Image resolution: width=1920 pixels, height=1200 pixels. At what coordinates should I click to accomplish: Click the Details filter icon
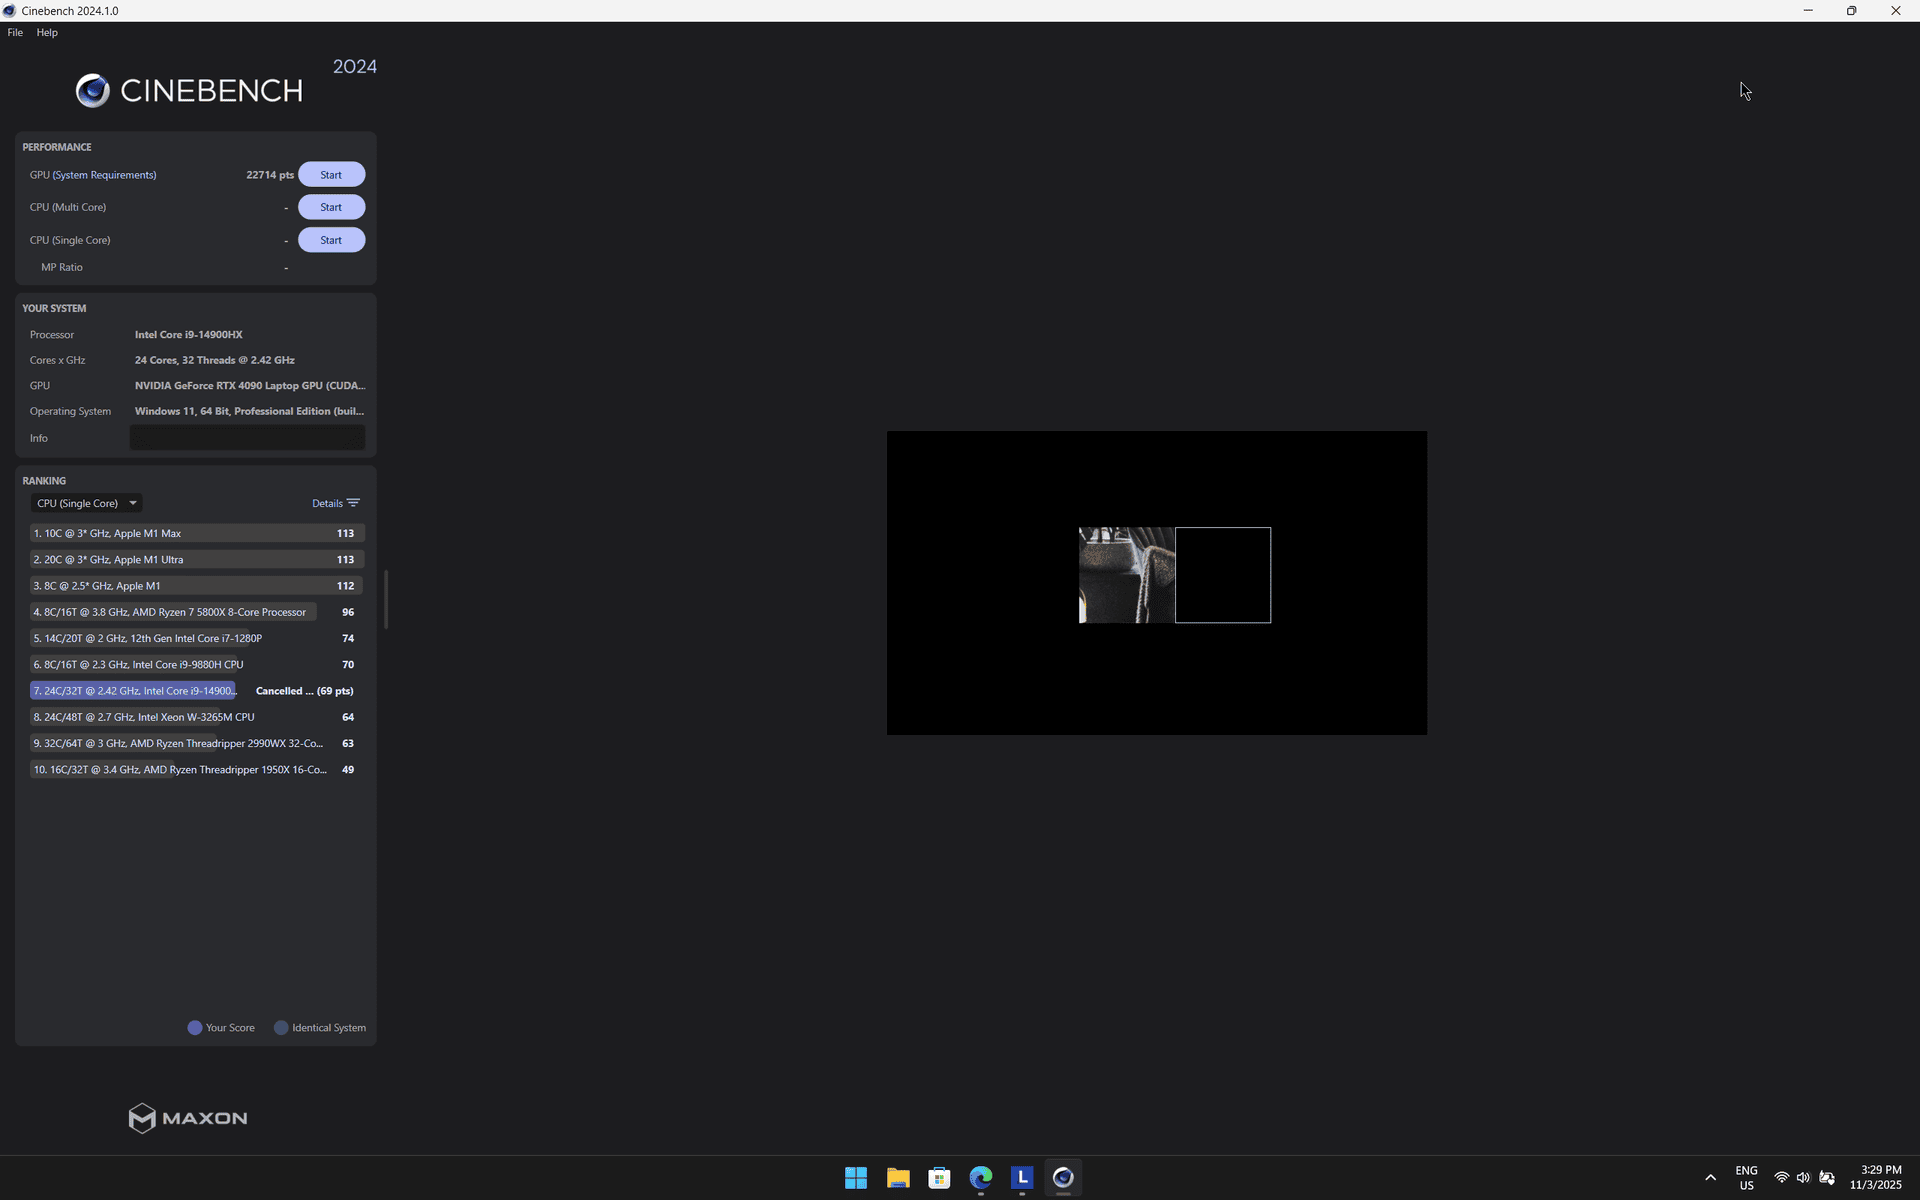(353, 503)
